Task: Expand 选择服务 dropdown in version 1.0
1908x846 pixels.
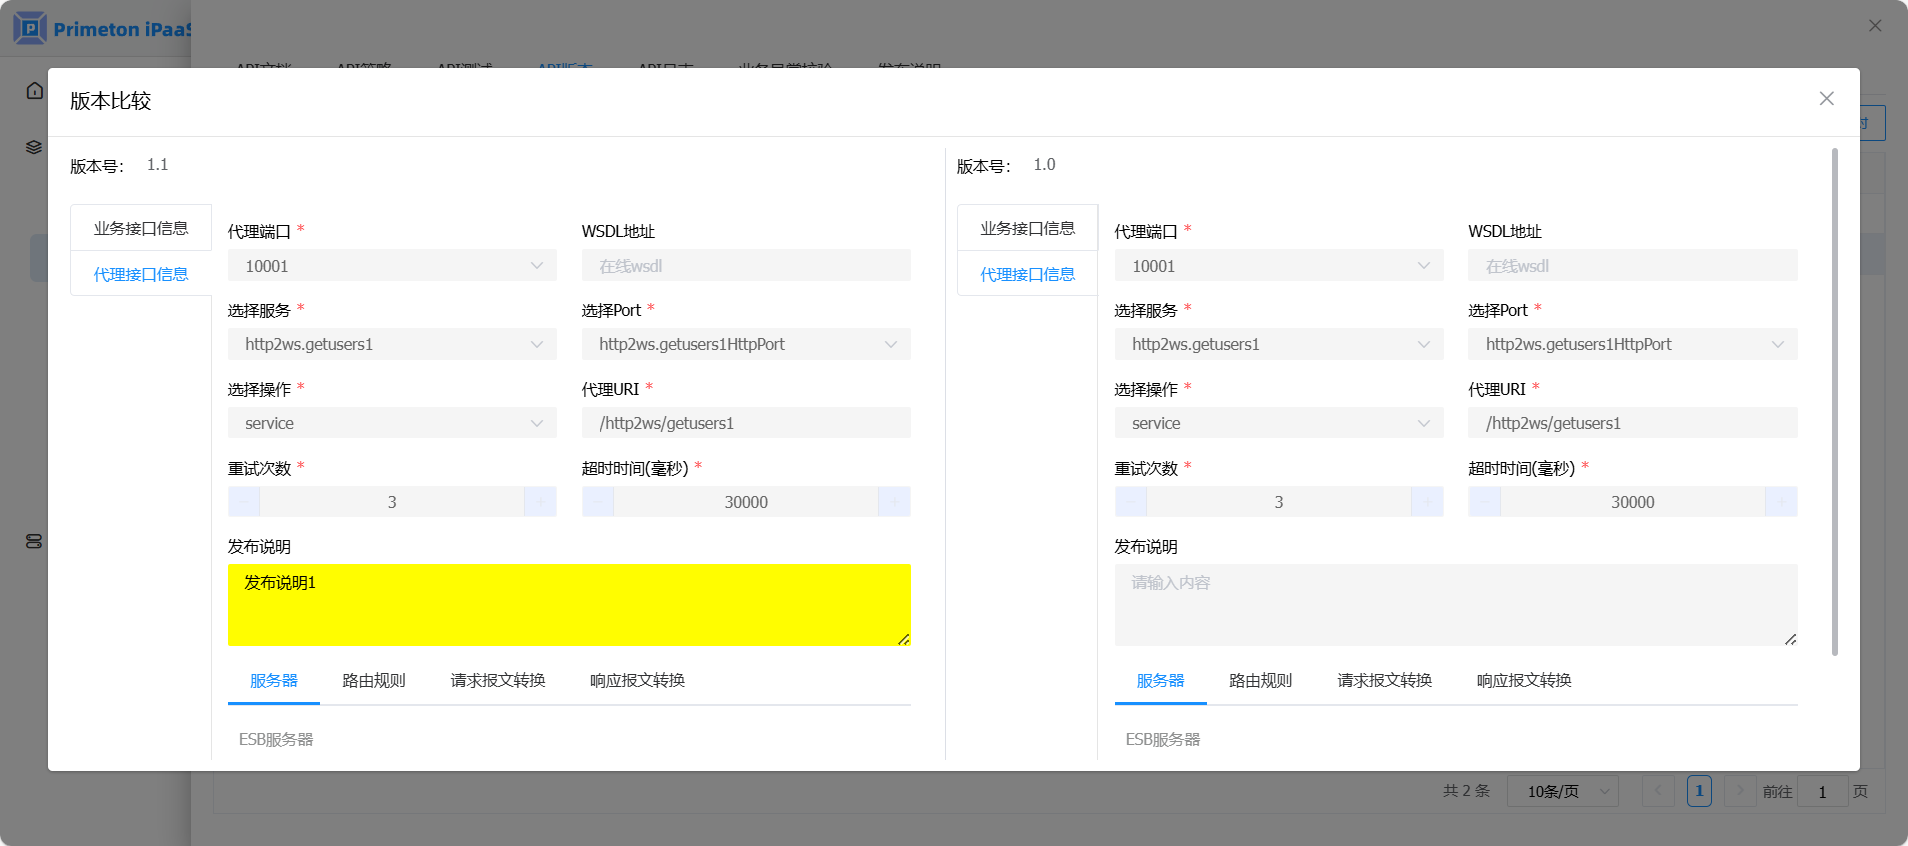Action: coord(1278,345)
